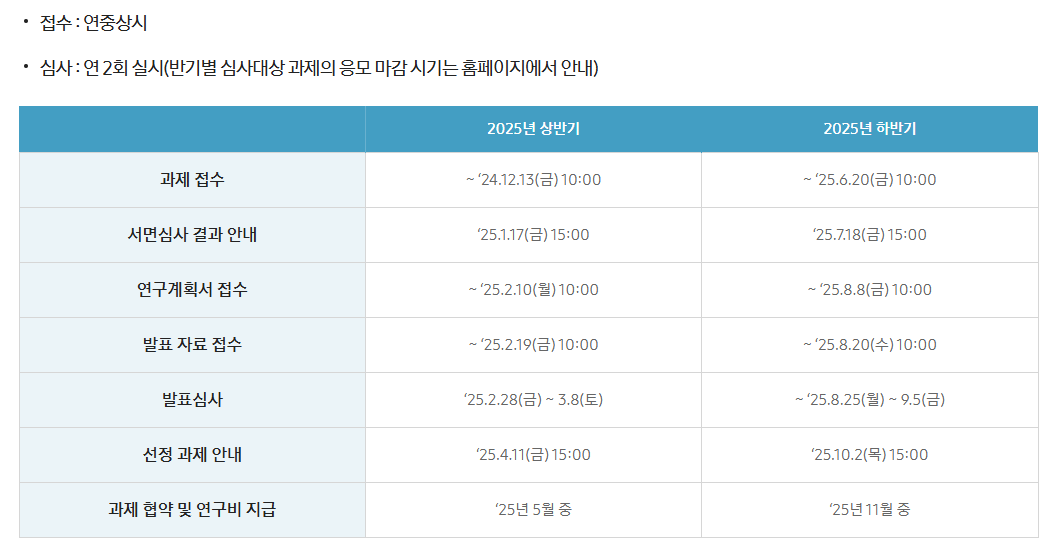Click the 접수 : 연중상시 bullet text

click(93, 23)
